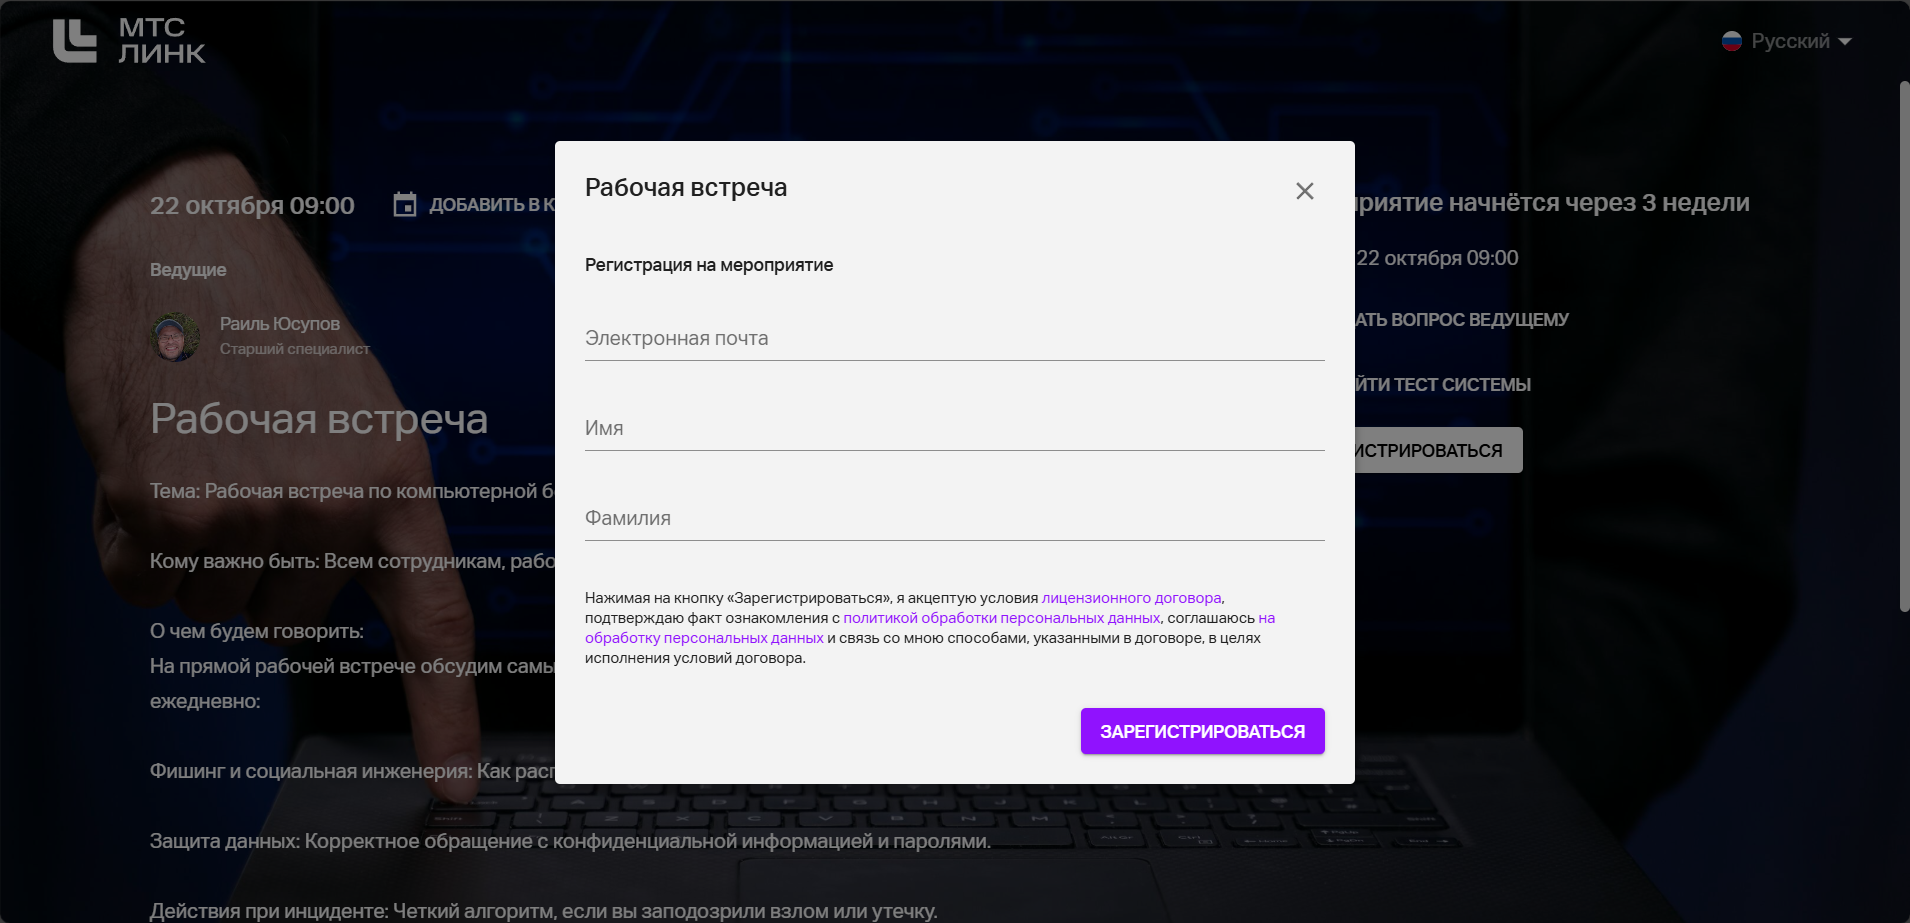Close the registration dialog with X icon

[x=1304, y=191]
